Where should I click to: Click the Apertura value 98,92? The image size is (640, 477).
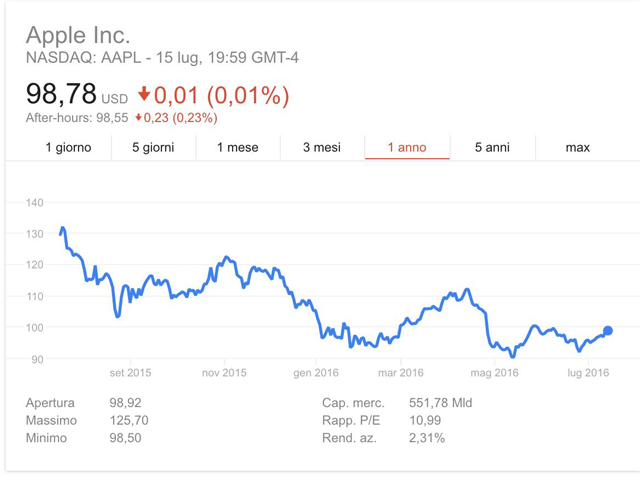click(124, 403)
